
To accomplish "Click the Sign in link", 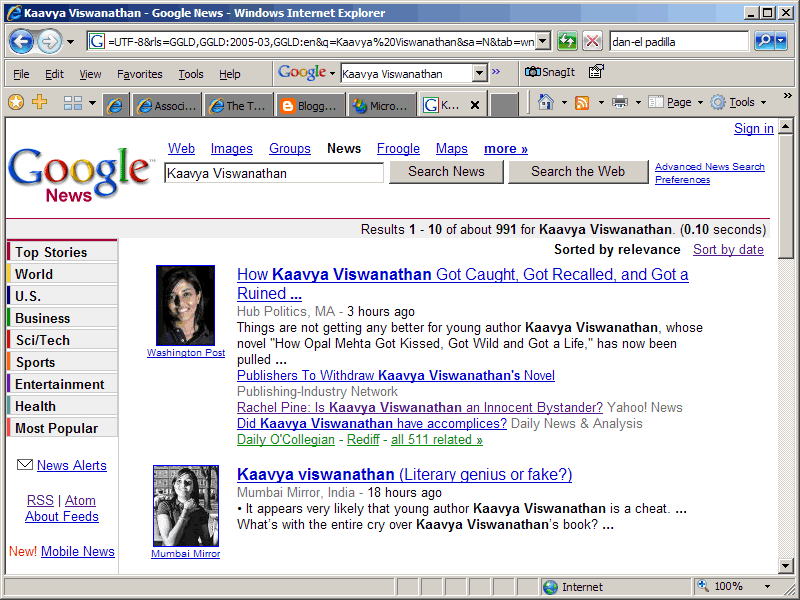I will click(x=754, y=129).
